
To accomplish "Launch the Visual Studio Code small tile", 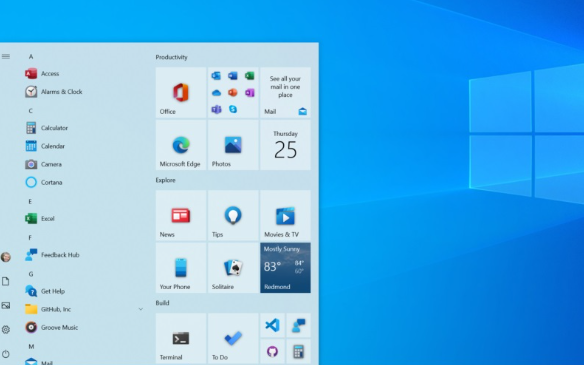I will click(272, 325).
